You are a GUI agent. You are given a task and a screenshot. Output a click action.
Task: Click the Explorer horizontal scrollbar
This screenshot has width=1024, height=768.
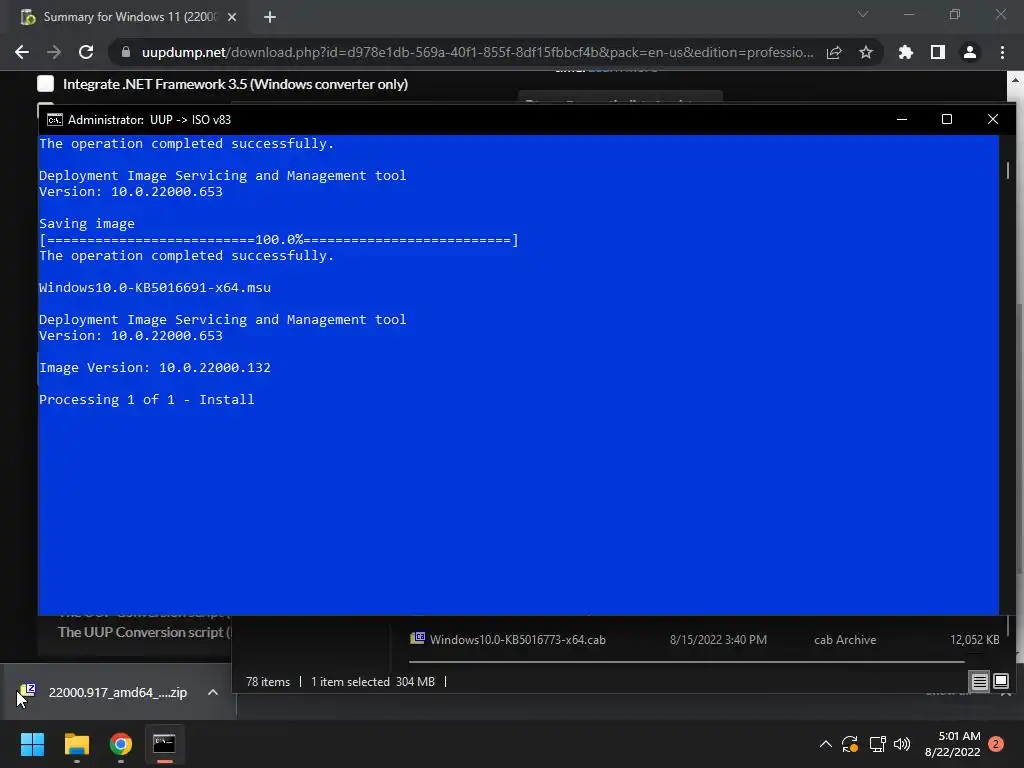coord(686,662)
